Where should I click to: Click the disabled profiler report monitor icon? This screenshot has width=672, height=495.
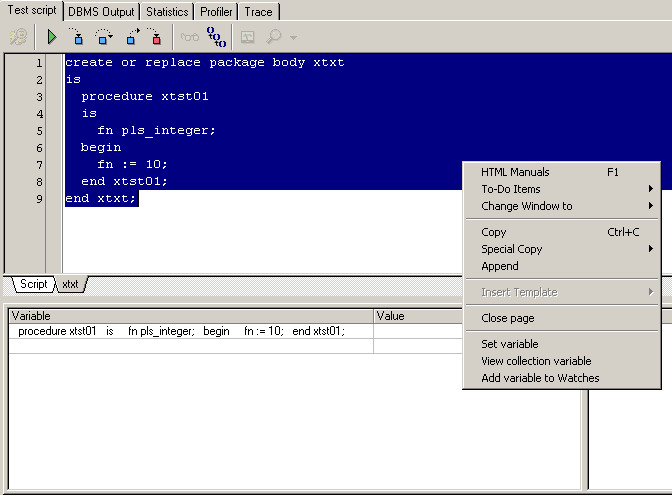pyautogui.click(x=248, y=37)
